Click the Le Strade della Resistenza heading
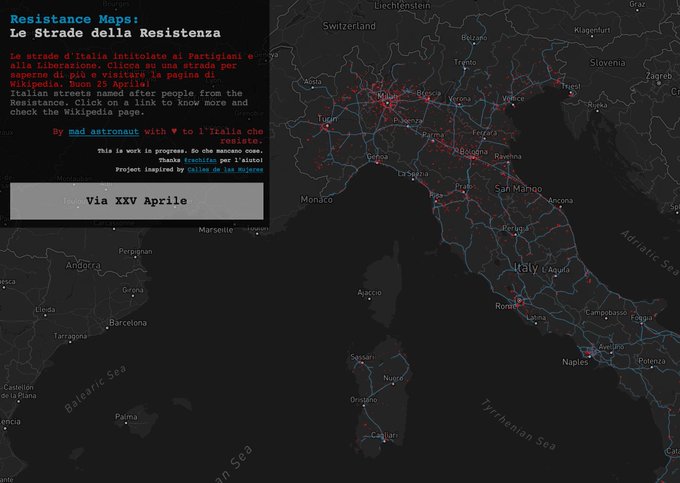Viewport: 680px width, 483px height. pos(115,33)
